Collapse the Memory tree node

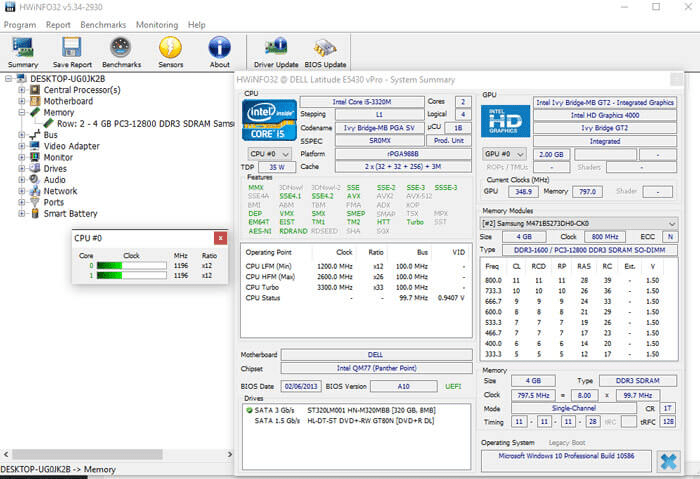click(x=22, y=113)
